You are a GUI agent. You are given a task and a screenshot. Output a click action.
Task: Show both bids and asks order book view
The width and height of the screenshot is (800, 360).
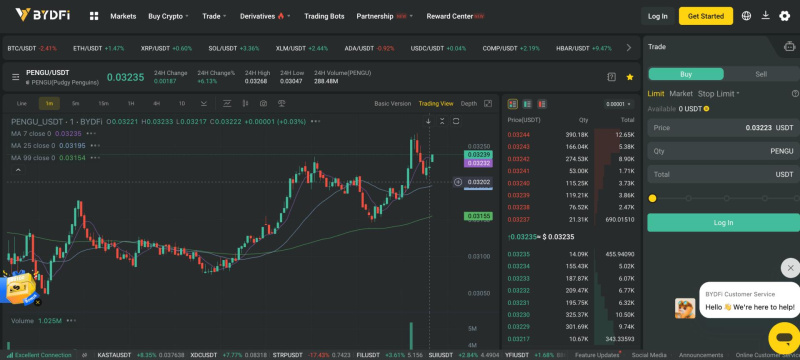513,104
